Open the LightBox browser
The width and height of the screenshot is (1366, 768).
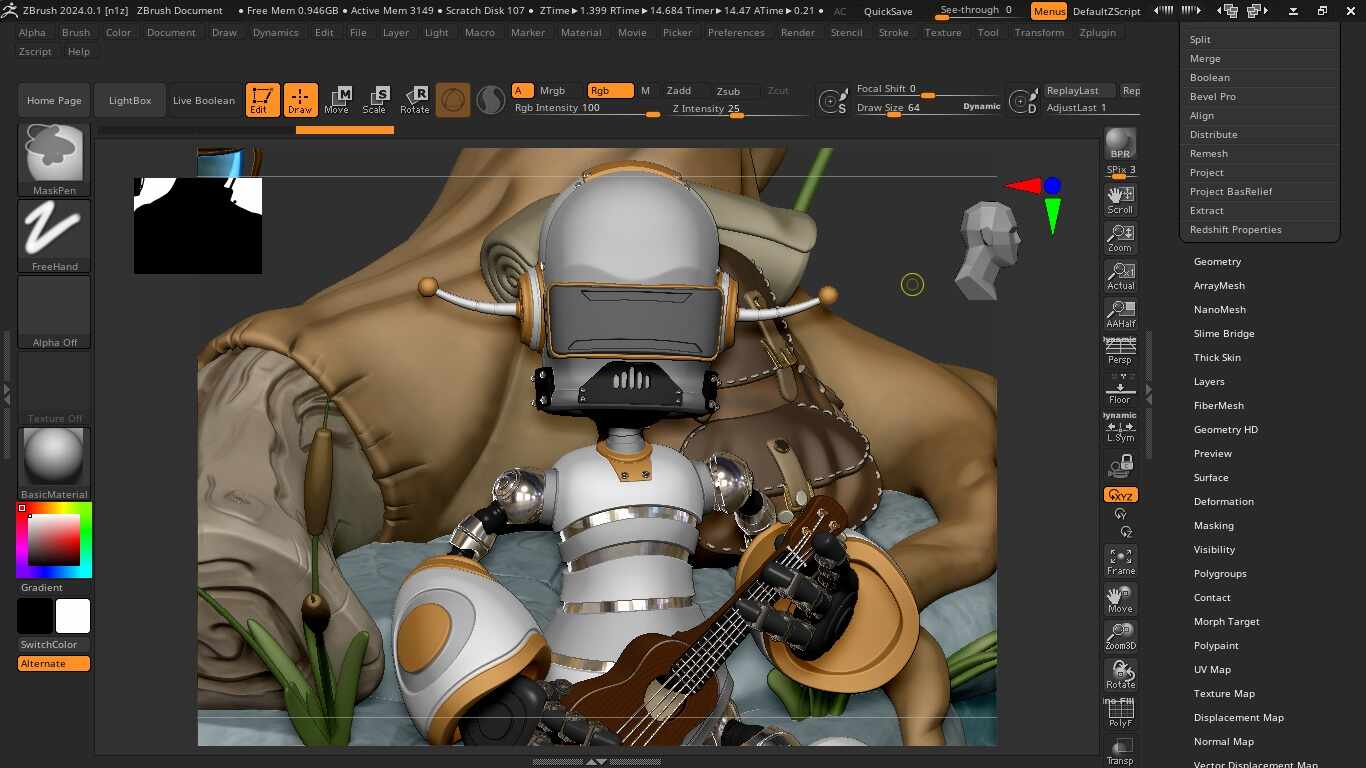point(129,99)
